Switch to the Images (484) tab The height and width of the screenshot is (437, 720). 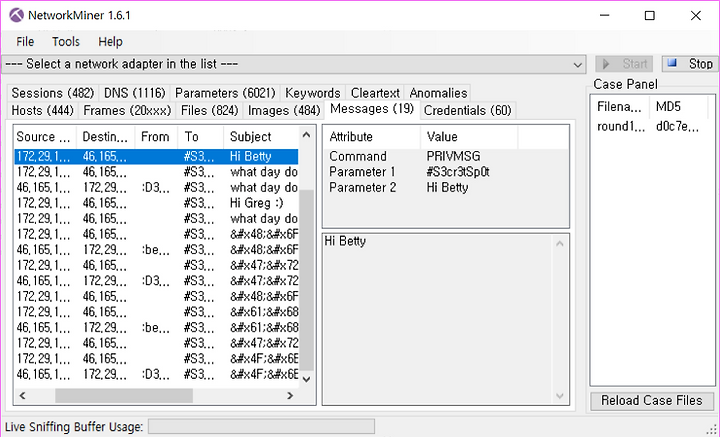tap(284, 111)
